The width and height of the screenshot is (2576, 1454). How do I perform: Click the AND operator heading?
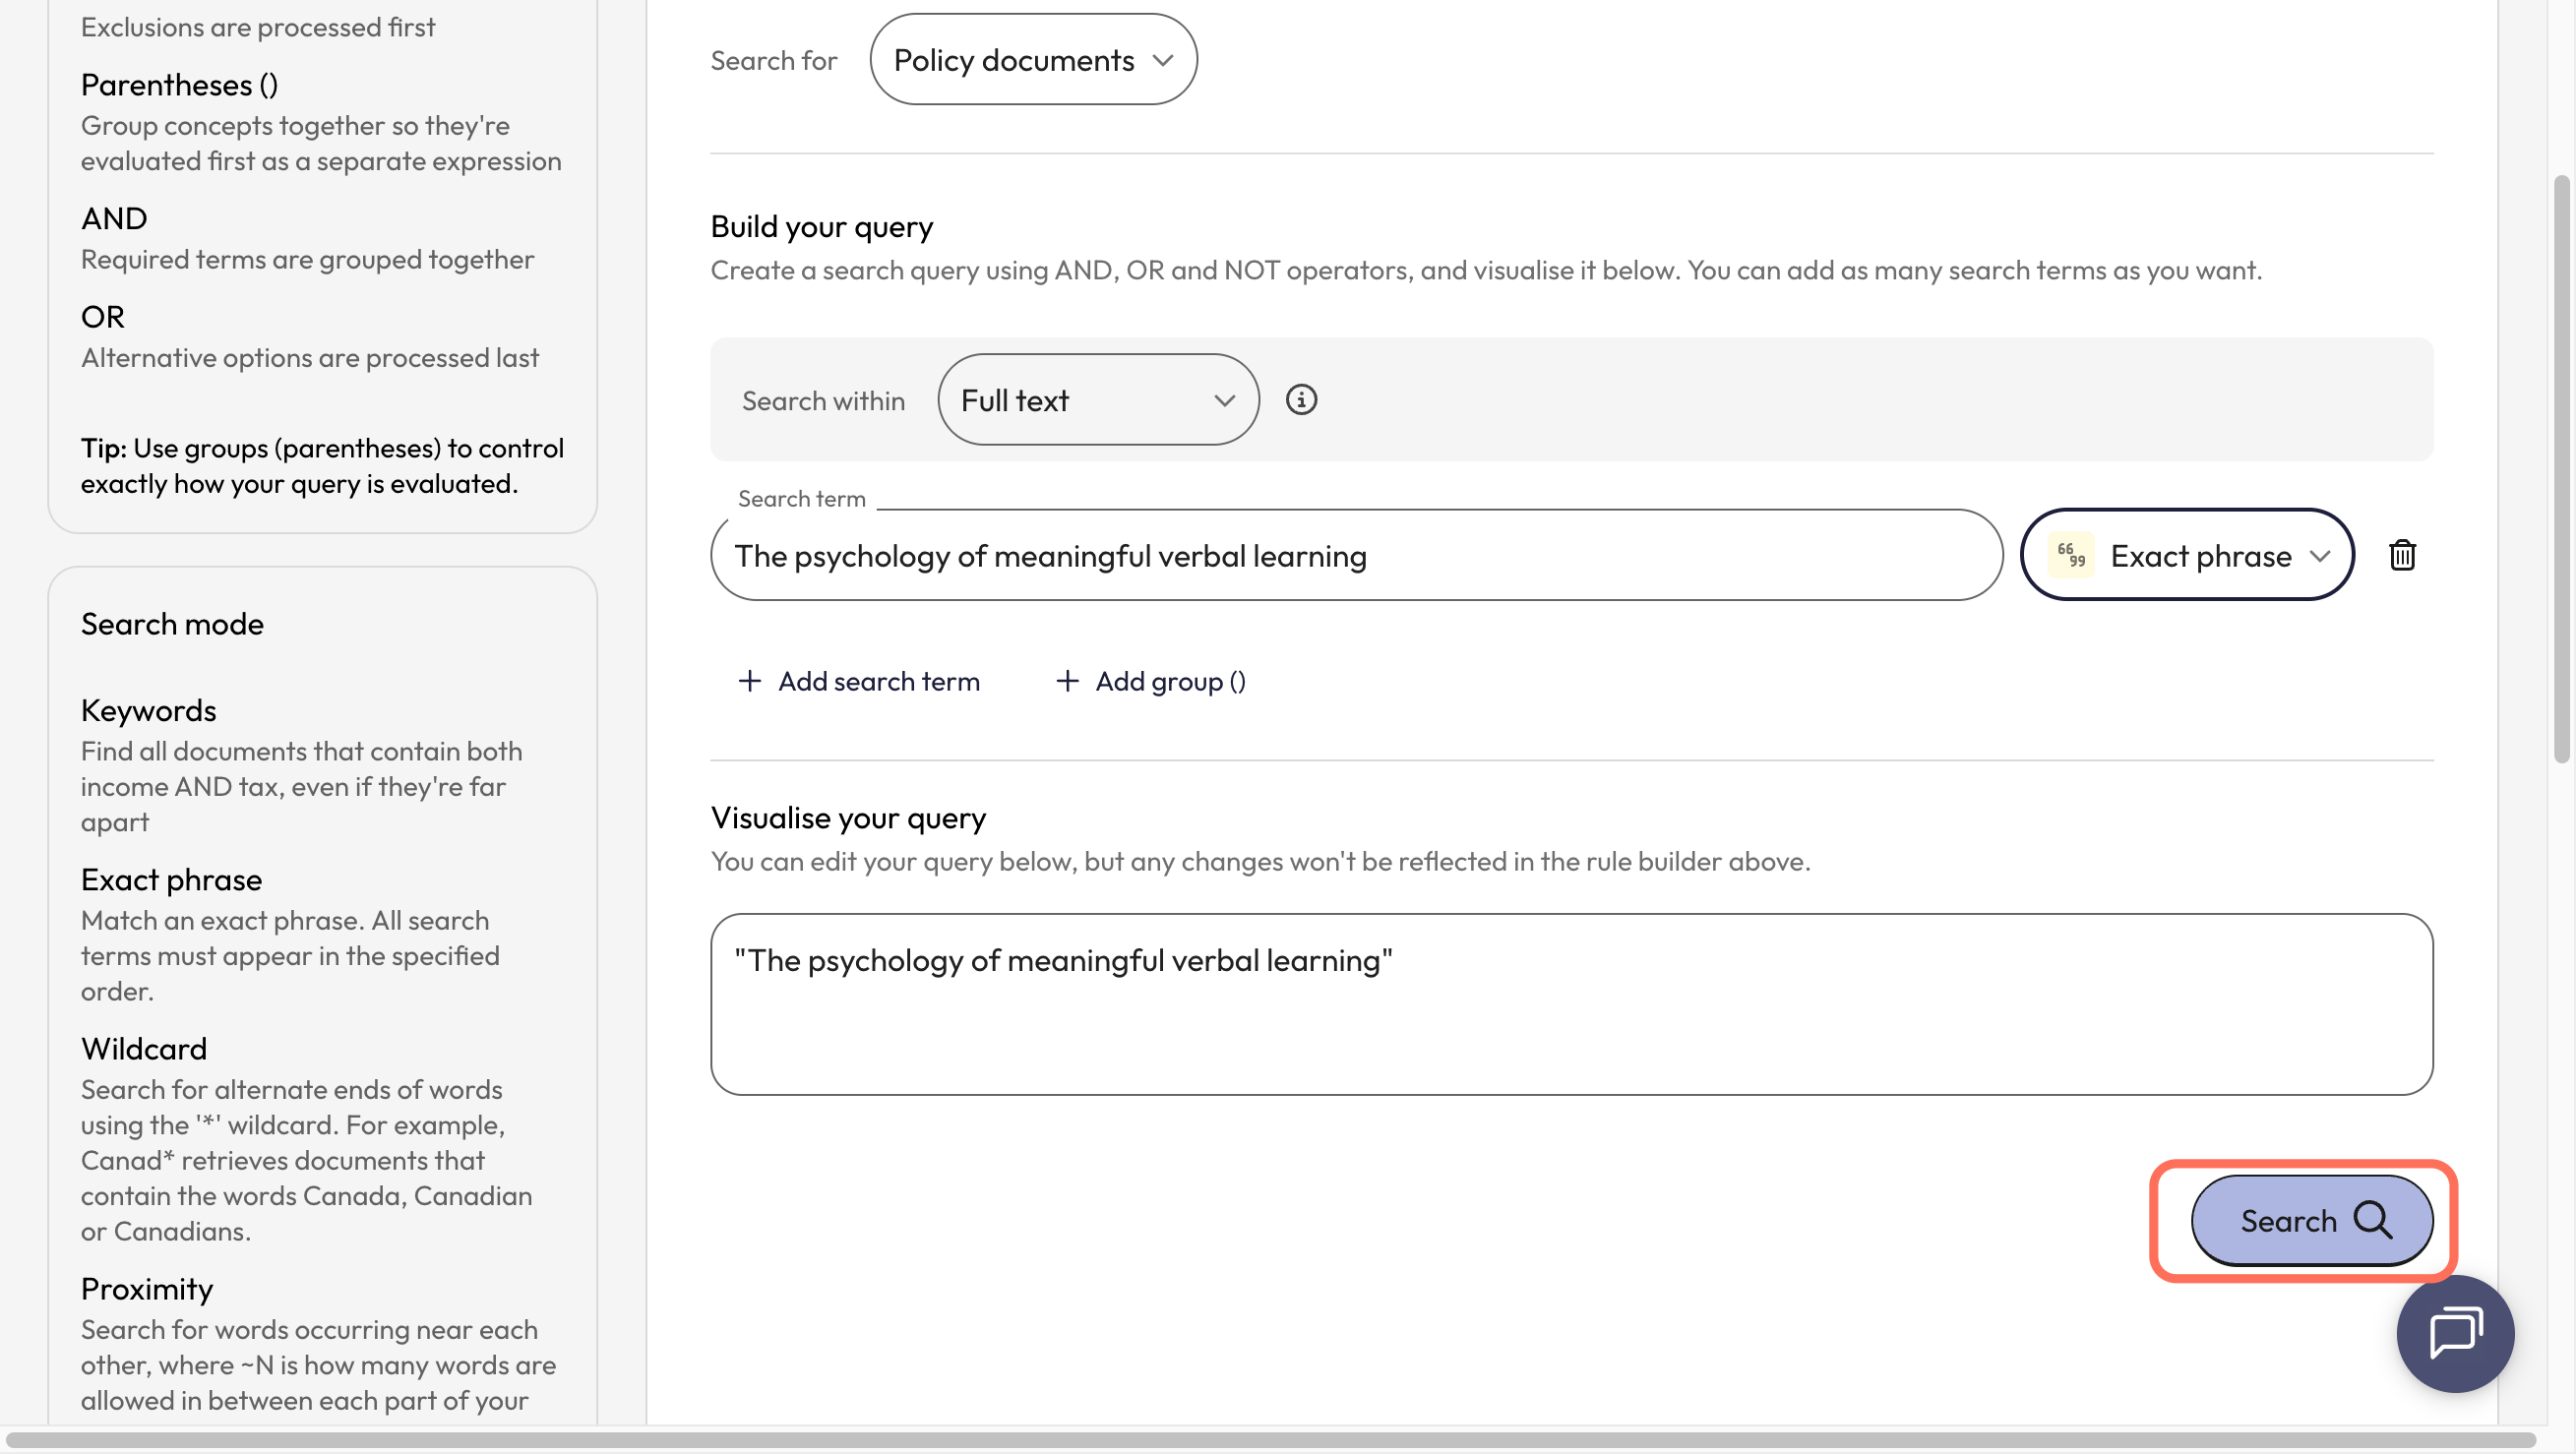pyautogui.click(x=114, y=218)
